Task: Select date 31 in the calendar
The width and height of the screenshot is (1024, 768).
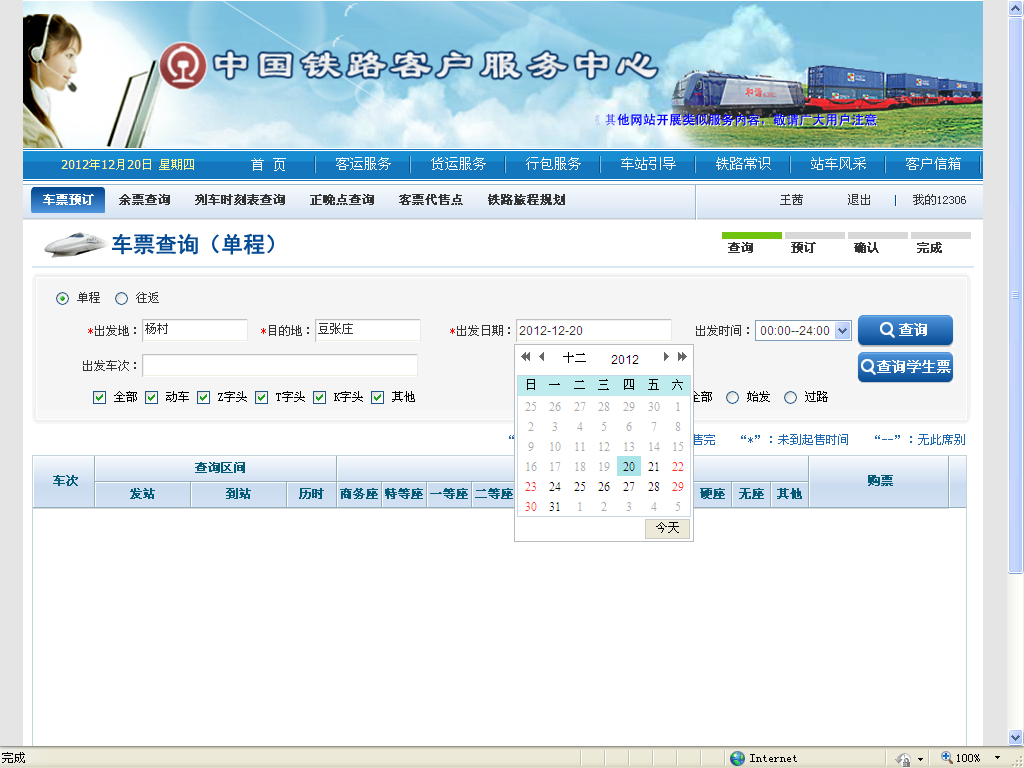Action: 554,507
